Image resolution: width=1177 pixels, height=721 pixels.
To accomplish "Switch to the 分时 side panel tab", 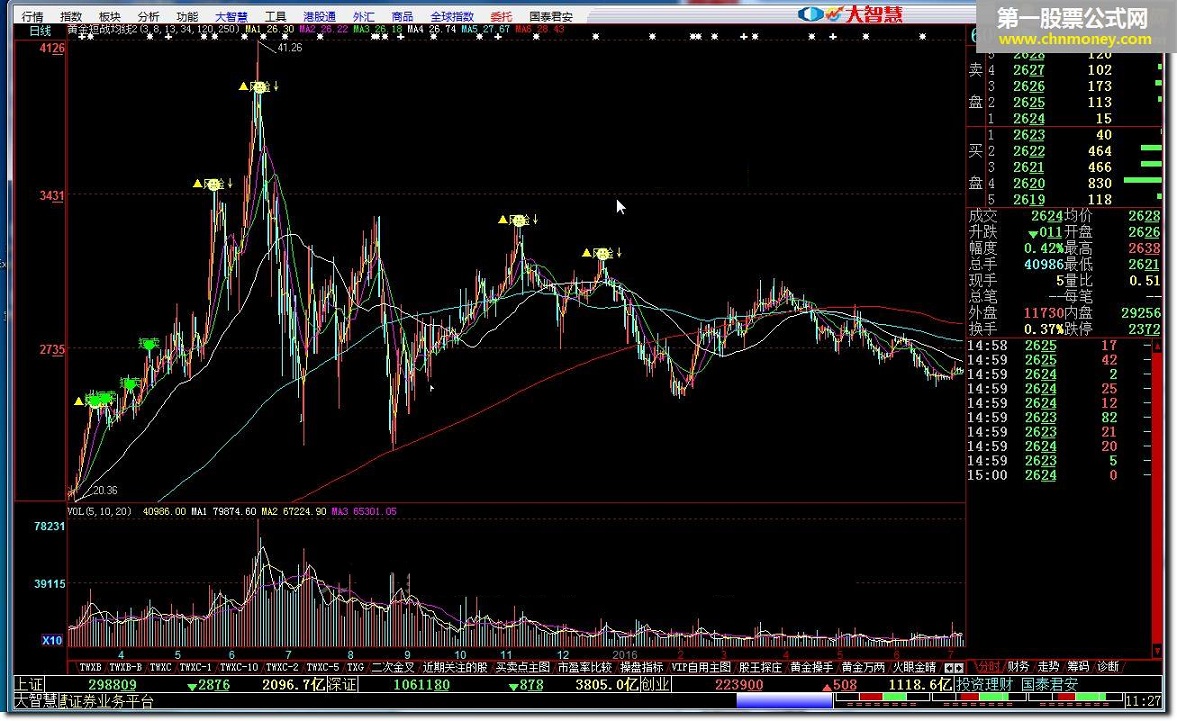I will tap(989, 666).
